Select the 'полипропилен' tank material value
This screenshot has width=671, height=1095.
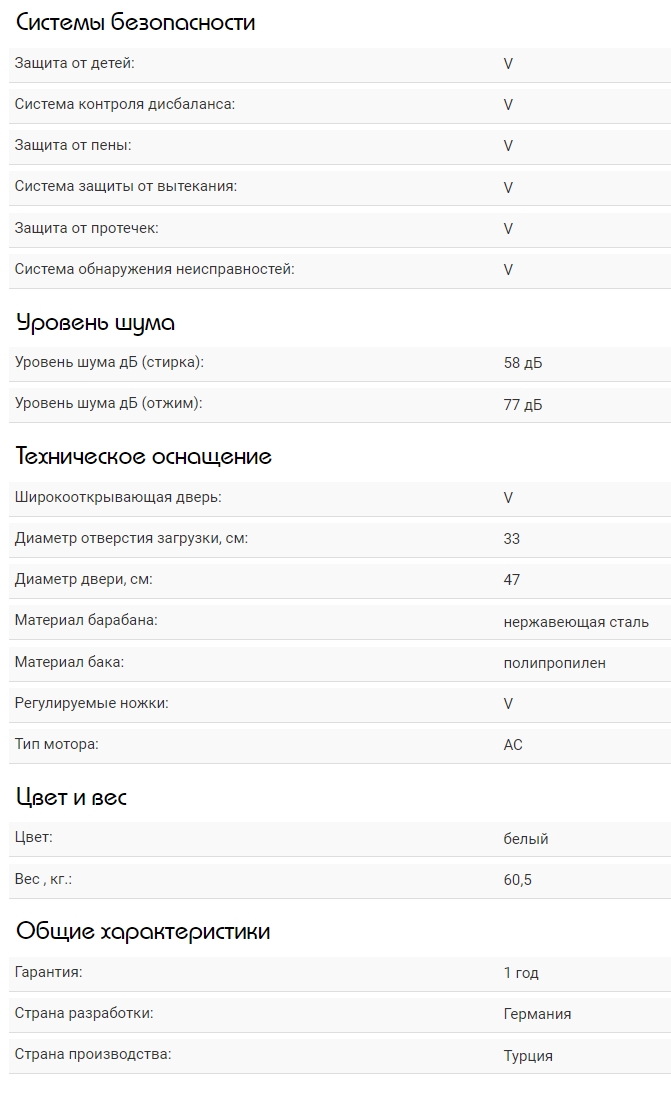click(x=554, y=662)
